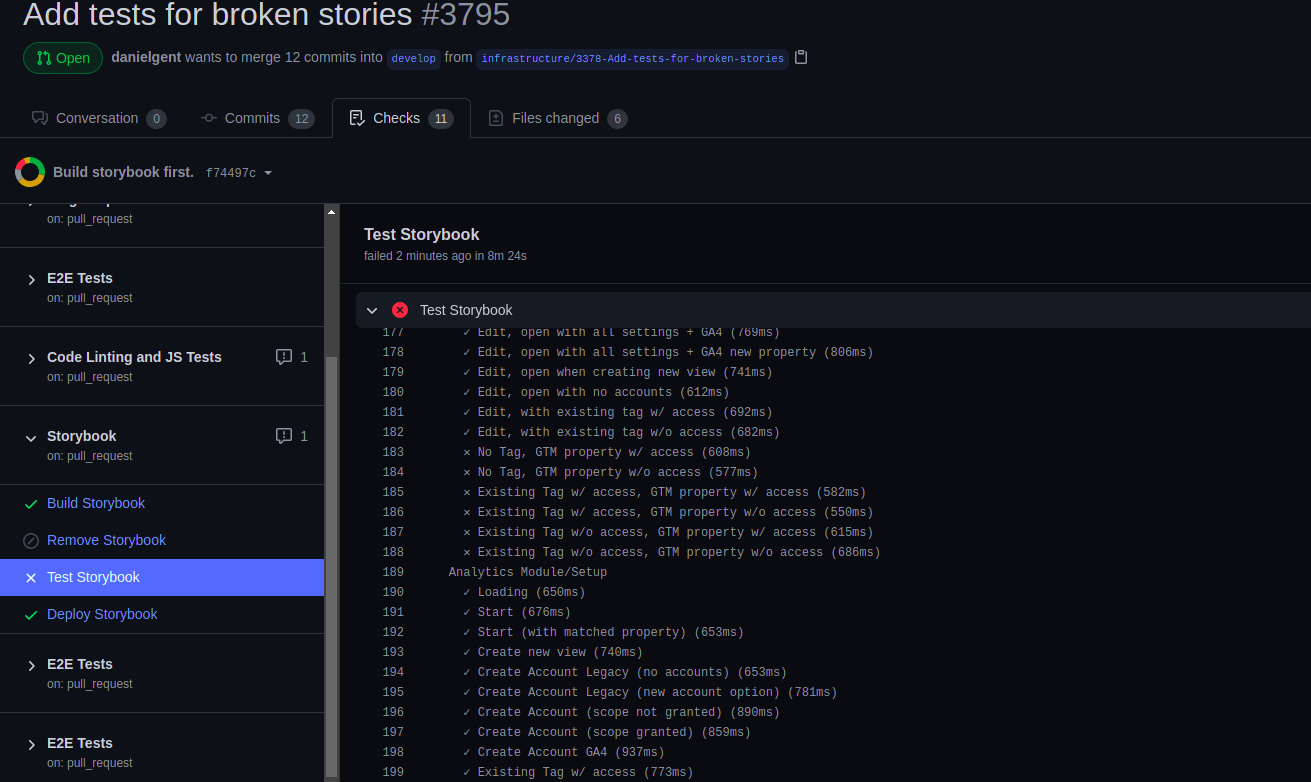Open Build Storybook job
The height and width of the screenshot is (782, 1311).
pyautogui.click(x=96, y=503)
